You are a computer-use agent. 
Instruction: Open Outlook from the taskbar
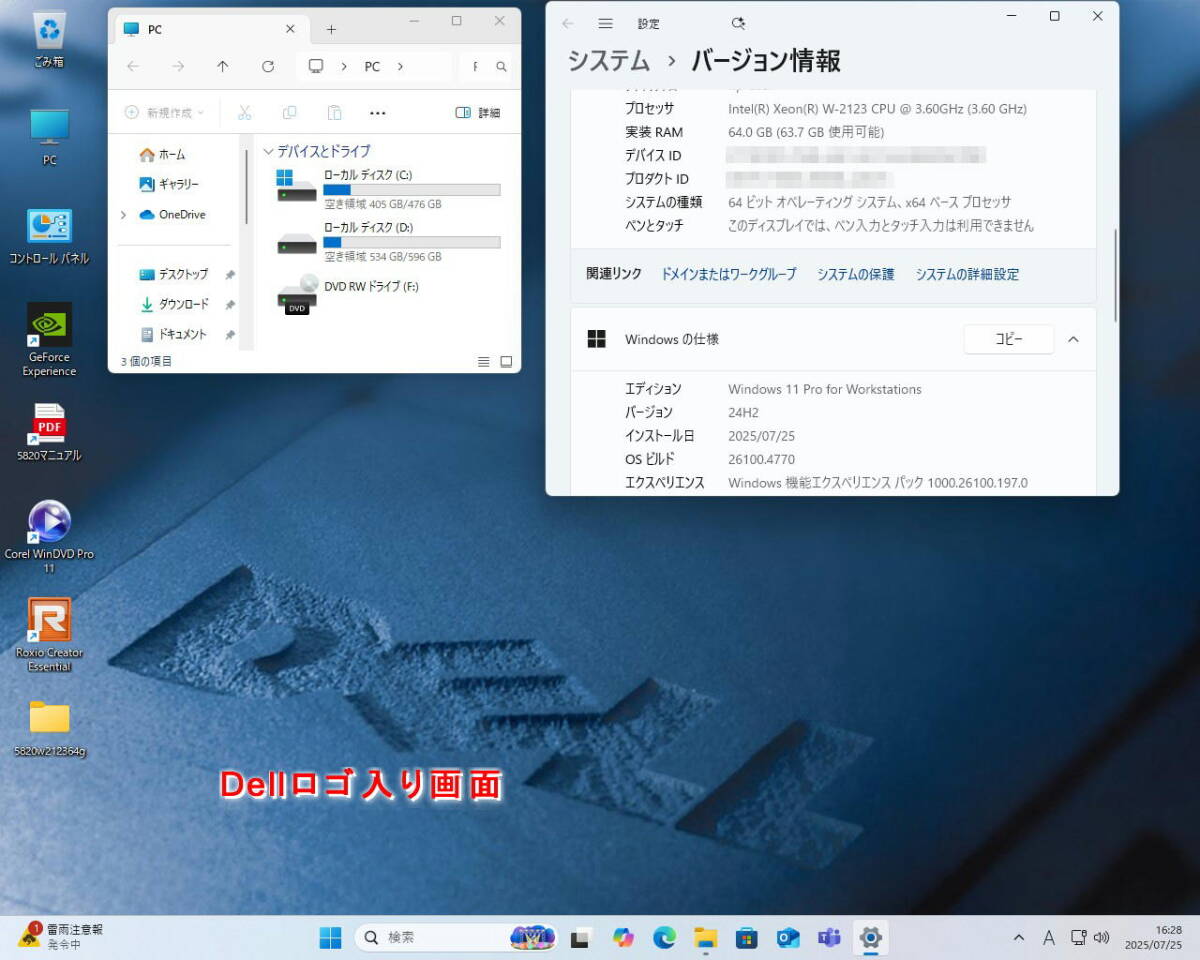coord(788,937)
